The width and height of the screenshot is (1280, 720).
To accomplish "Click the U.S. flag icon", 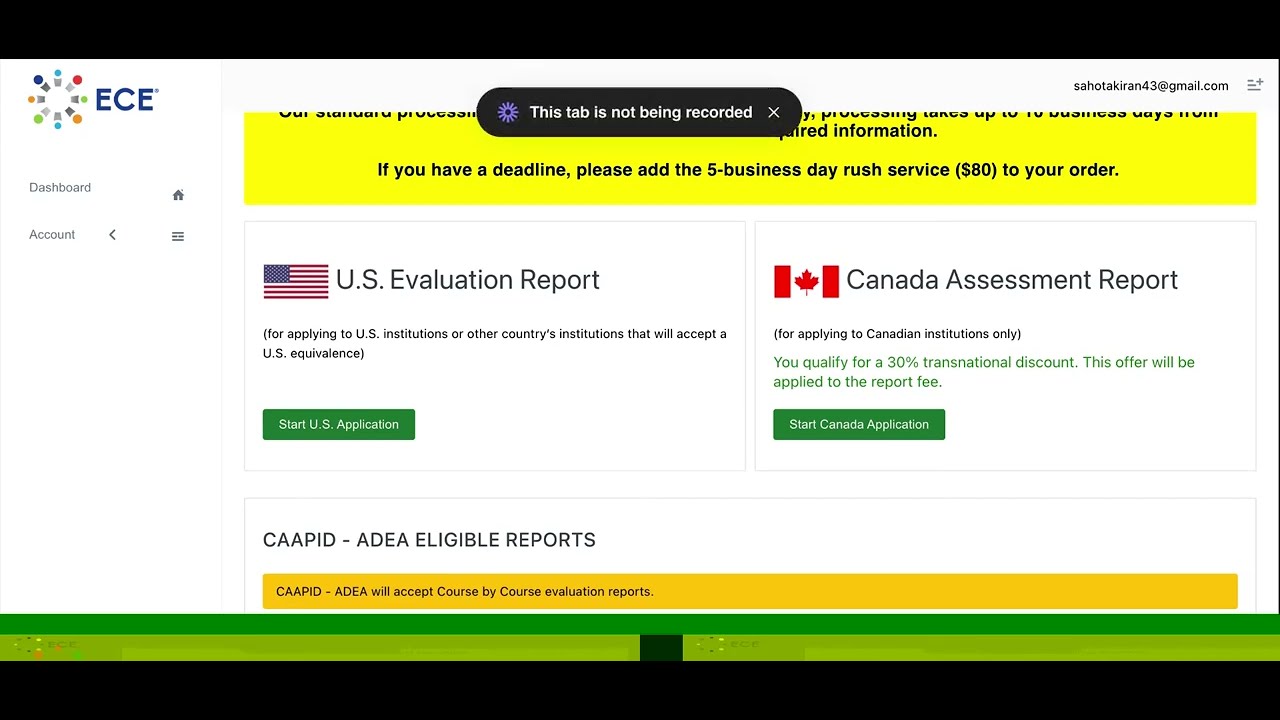I will 296,282.
